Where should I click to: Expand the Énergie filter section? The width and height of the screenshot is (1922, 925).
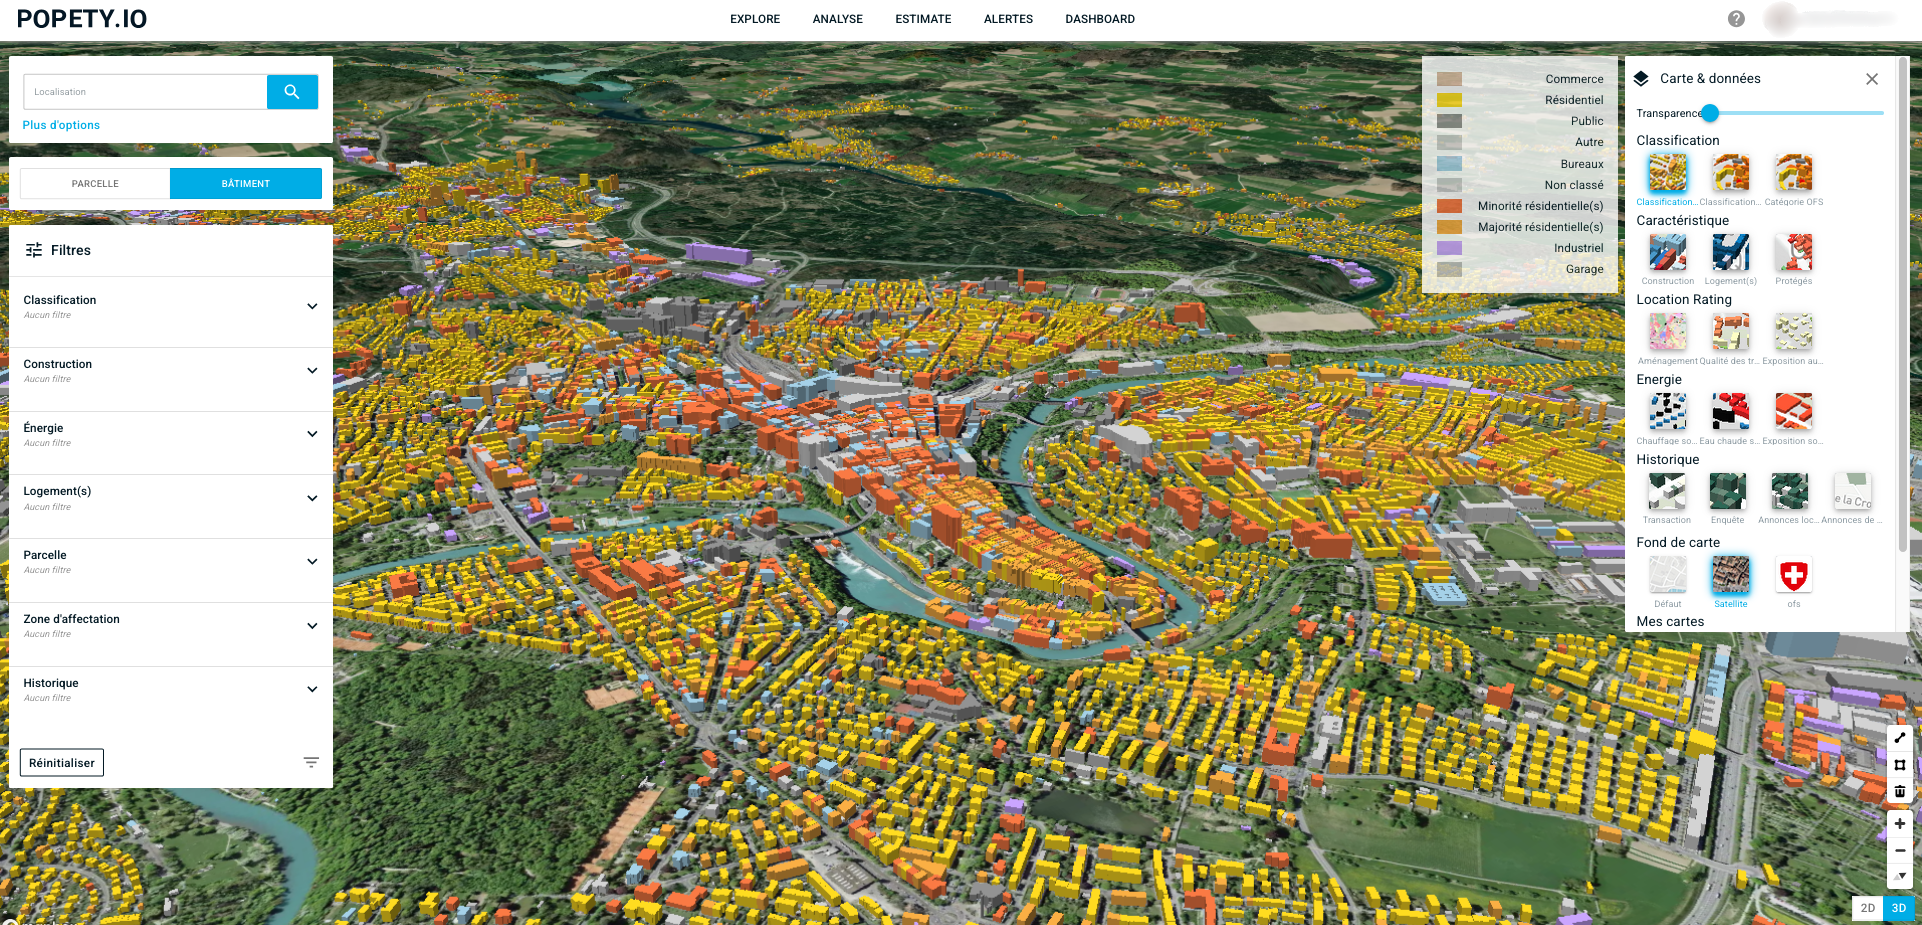312,434
